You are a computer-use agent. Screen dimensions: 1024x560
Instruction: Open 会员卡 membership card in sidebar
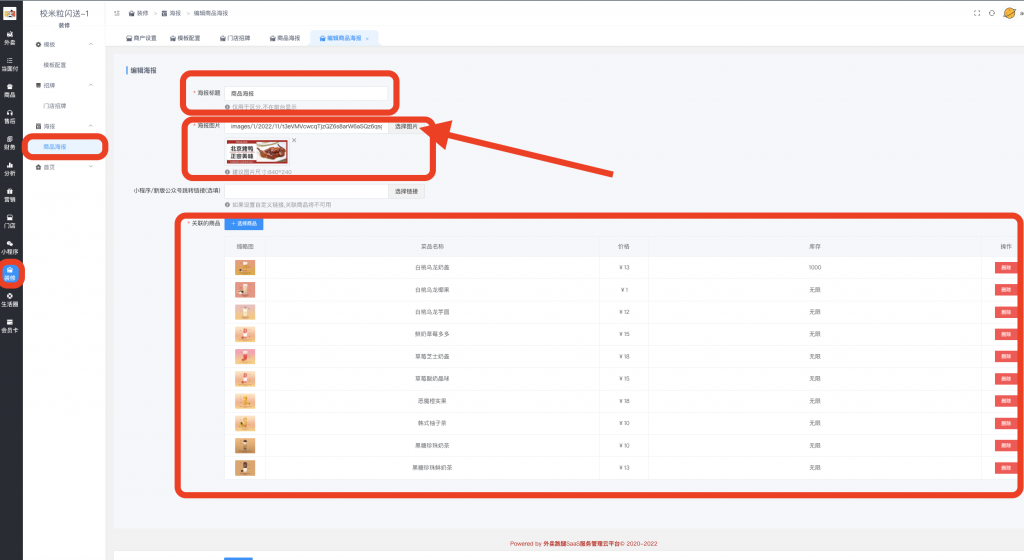[10, 325]
